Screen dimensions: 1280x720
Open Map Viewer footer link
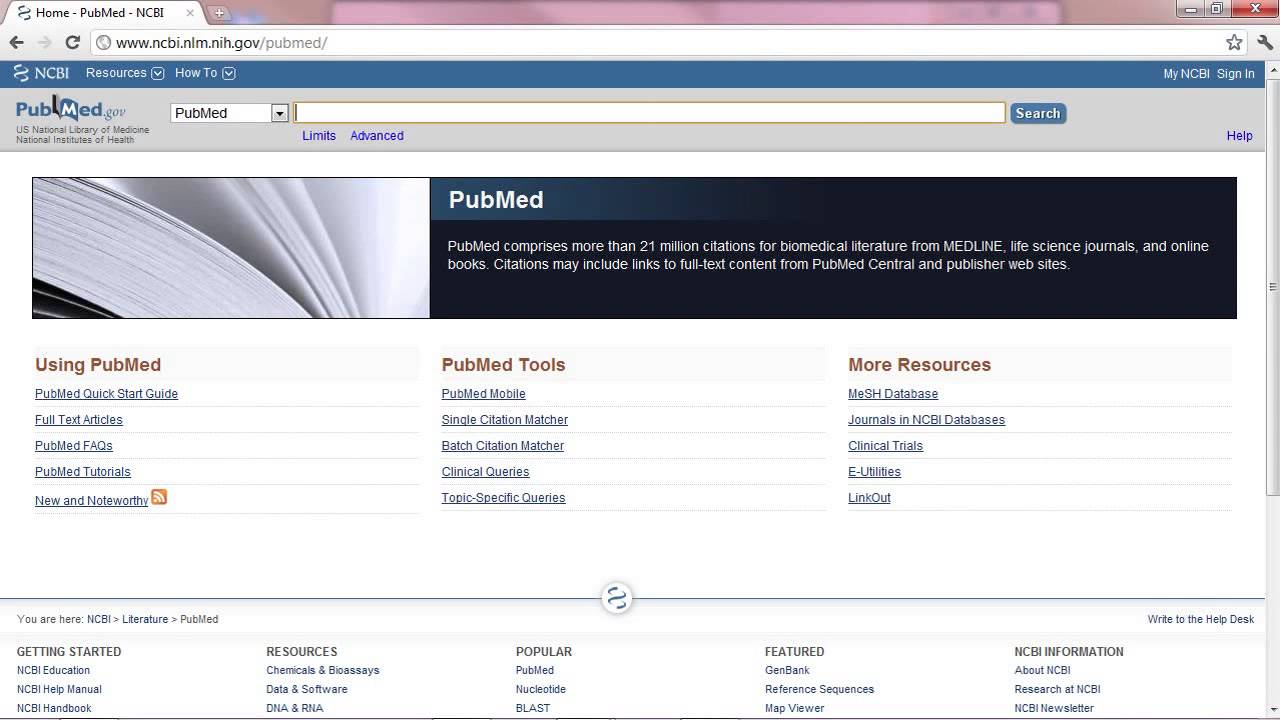tap(795, 708)
